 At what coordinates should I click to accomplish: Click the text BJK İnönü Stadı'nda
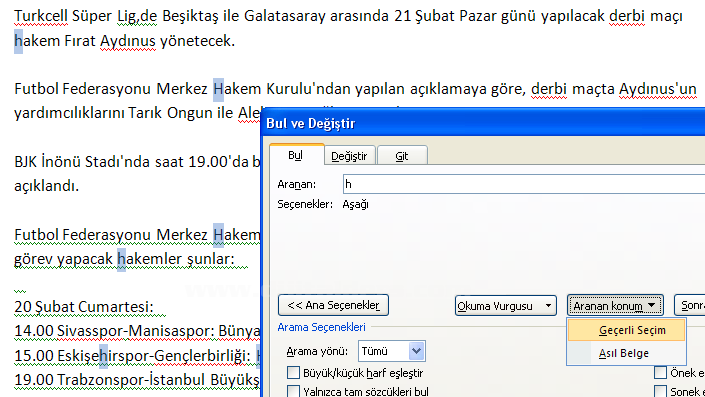tap(82, 162)
